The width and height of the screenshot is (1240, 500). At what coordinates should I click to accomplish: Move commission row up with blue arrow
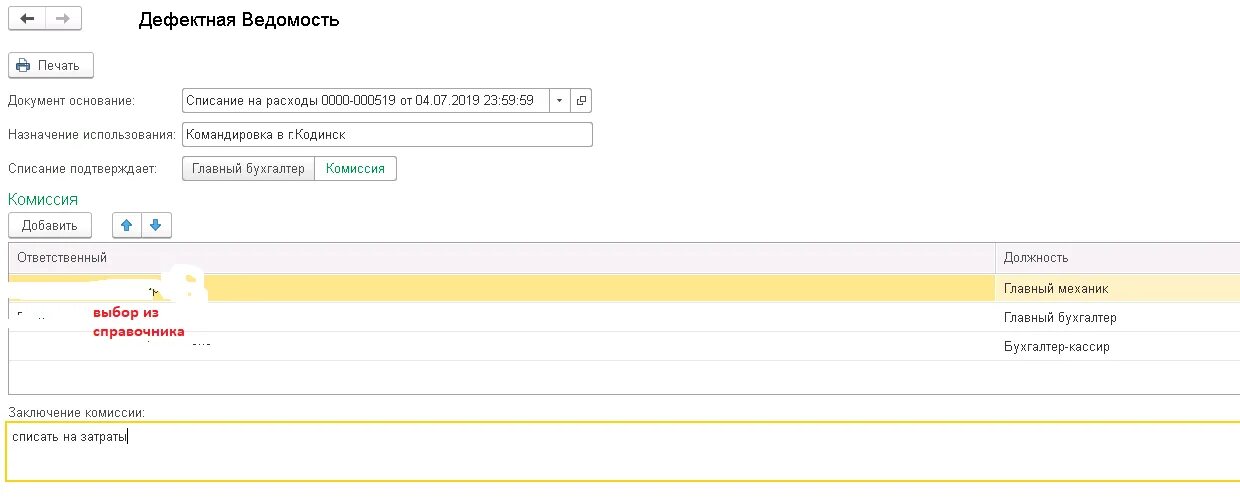127,225
